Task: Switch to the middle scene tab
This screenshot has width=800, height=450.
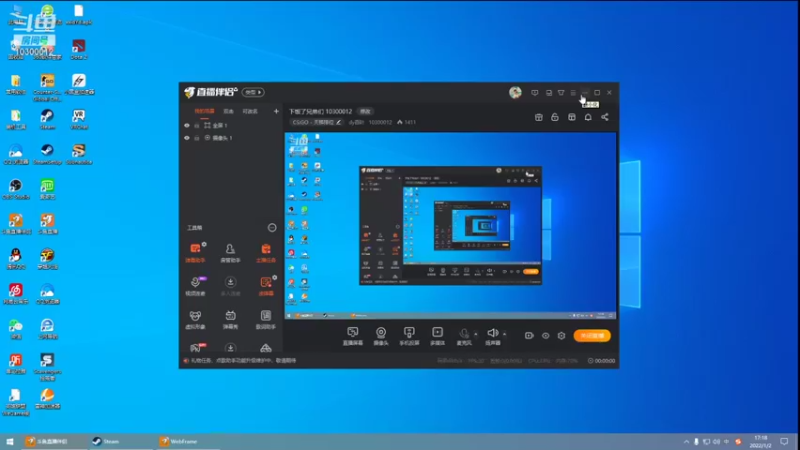Action: tap(229, 111)
